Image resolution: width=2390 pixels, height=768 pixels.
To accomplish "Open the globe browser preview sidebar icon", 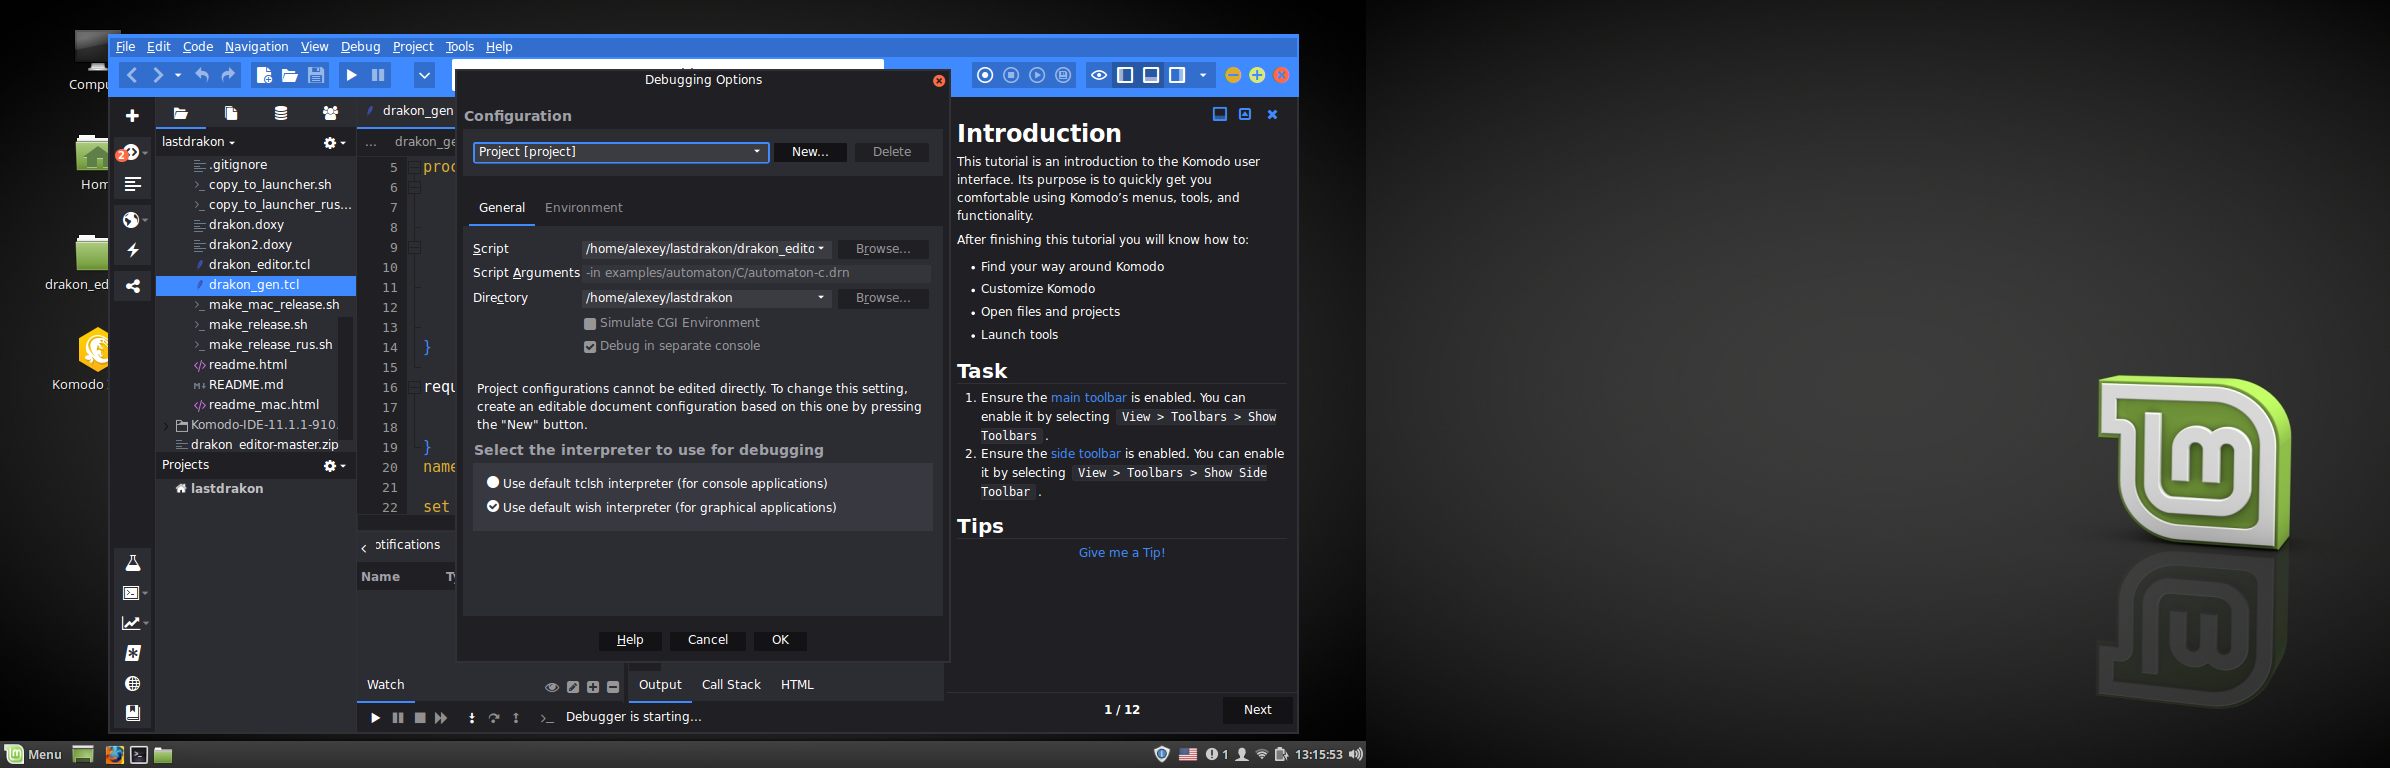I will (132, 220).
